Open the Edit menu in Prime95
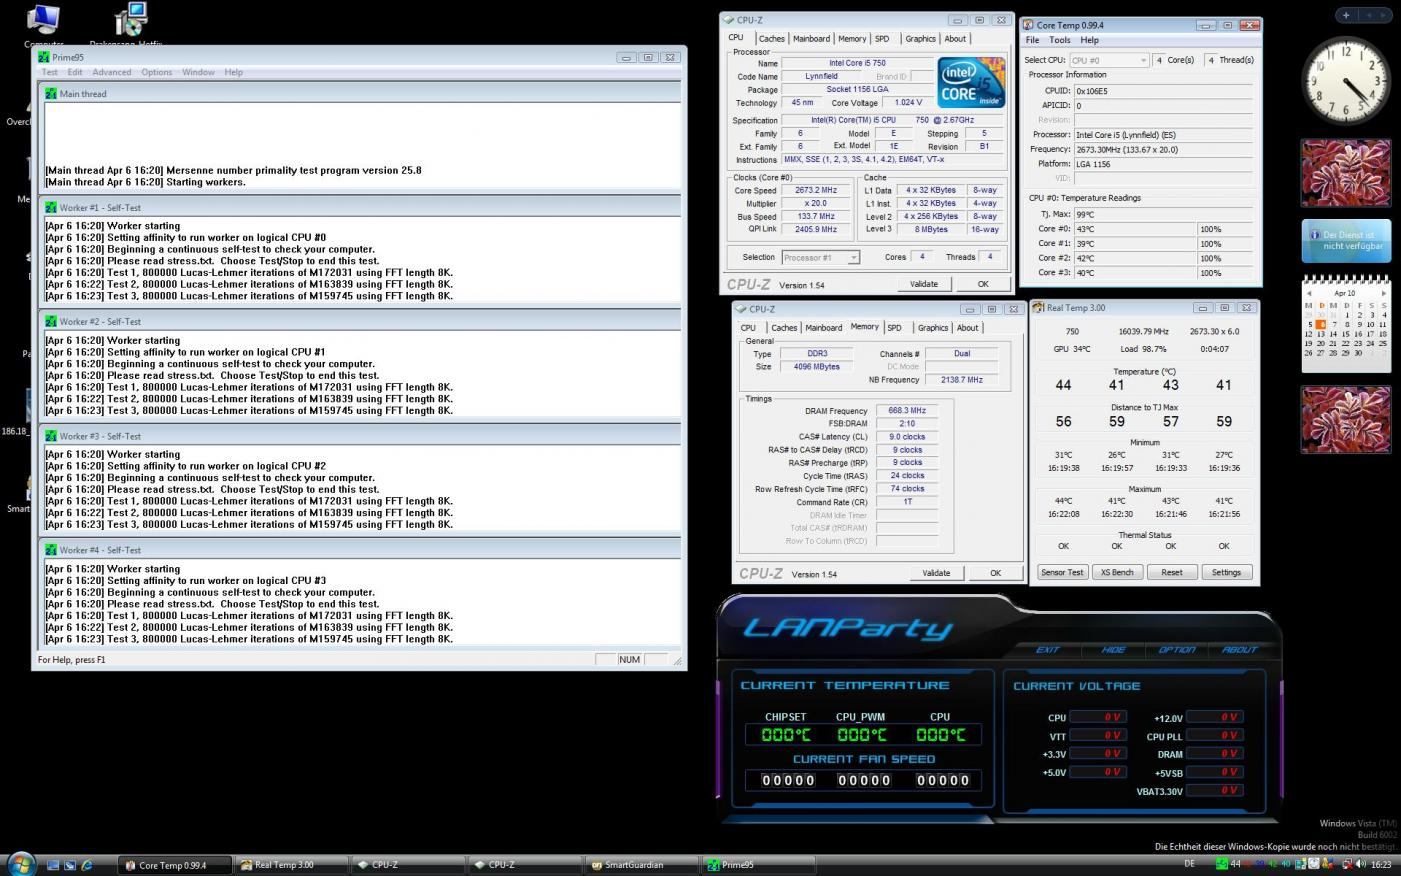Viewport: 1401px width, 876px height. coord(75,72)
